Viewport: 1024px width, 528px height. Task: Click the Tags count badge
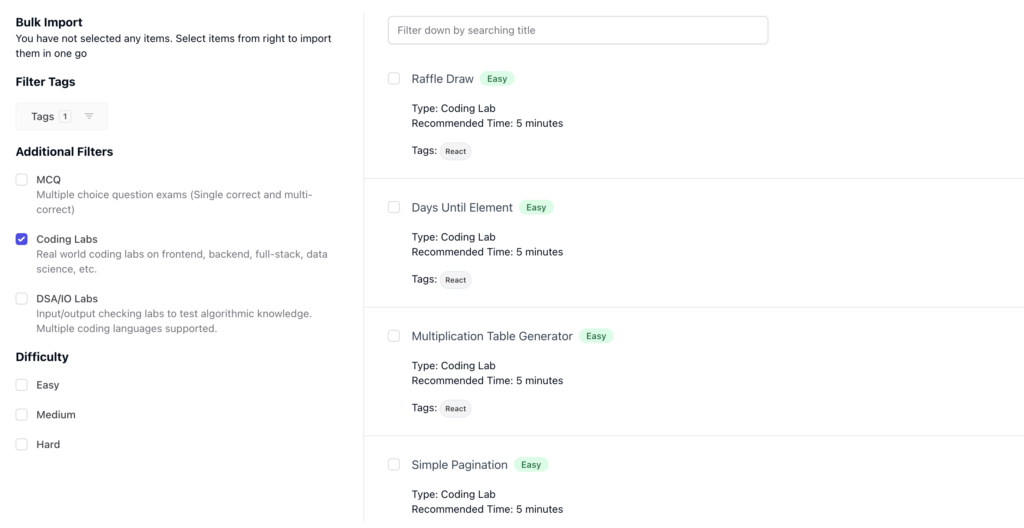coord(65,116)
